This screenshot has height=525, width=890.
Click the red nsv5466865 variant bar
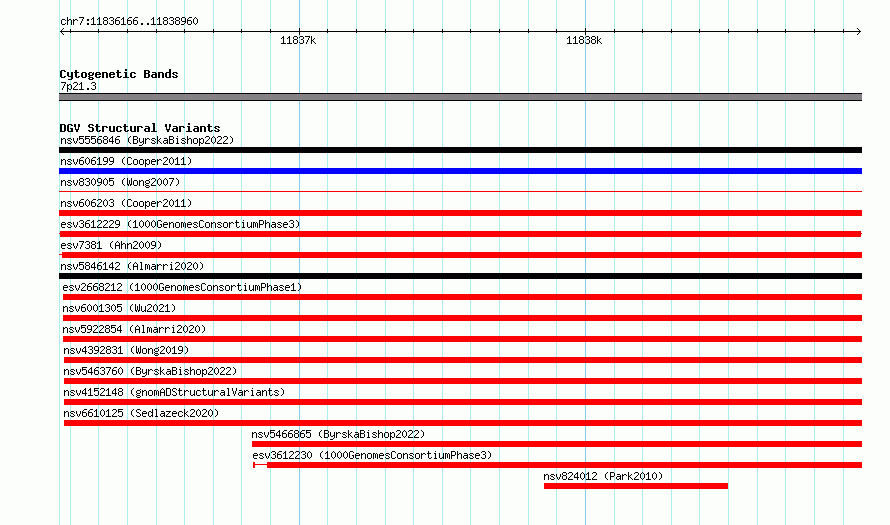[x=557, y=444]
